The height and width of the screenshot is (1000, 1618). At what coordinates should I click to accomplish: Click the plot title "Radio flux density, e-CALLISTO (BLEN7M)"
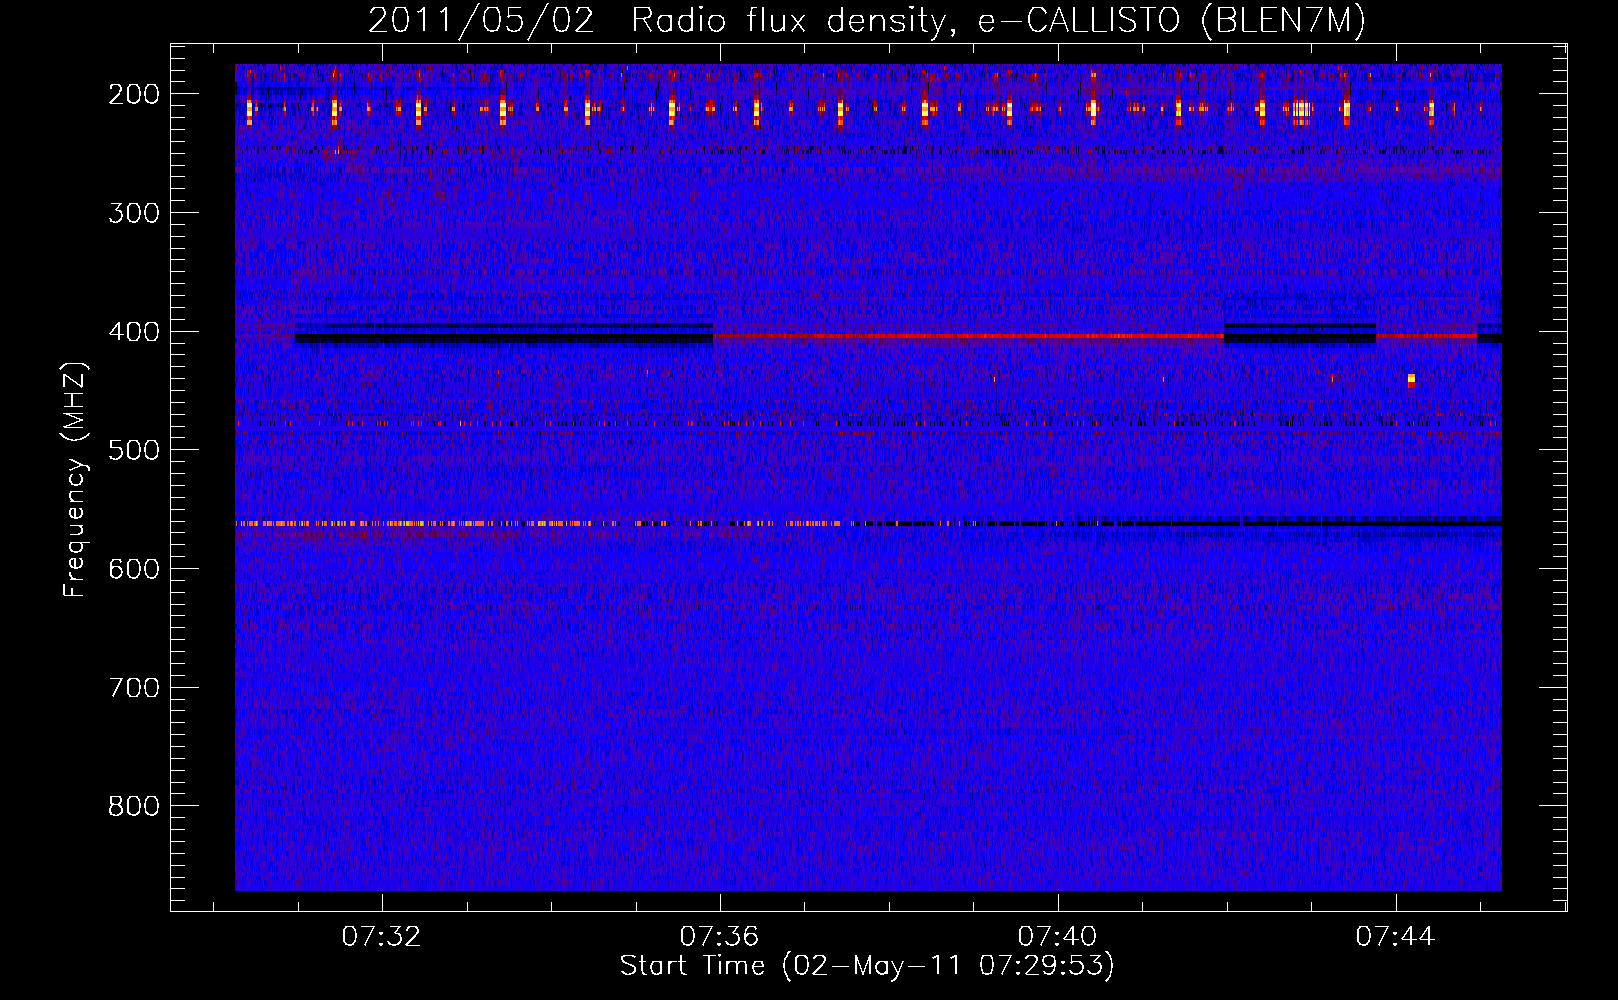[x=998, y=22]
